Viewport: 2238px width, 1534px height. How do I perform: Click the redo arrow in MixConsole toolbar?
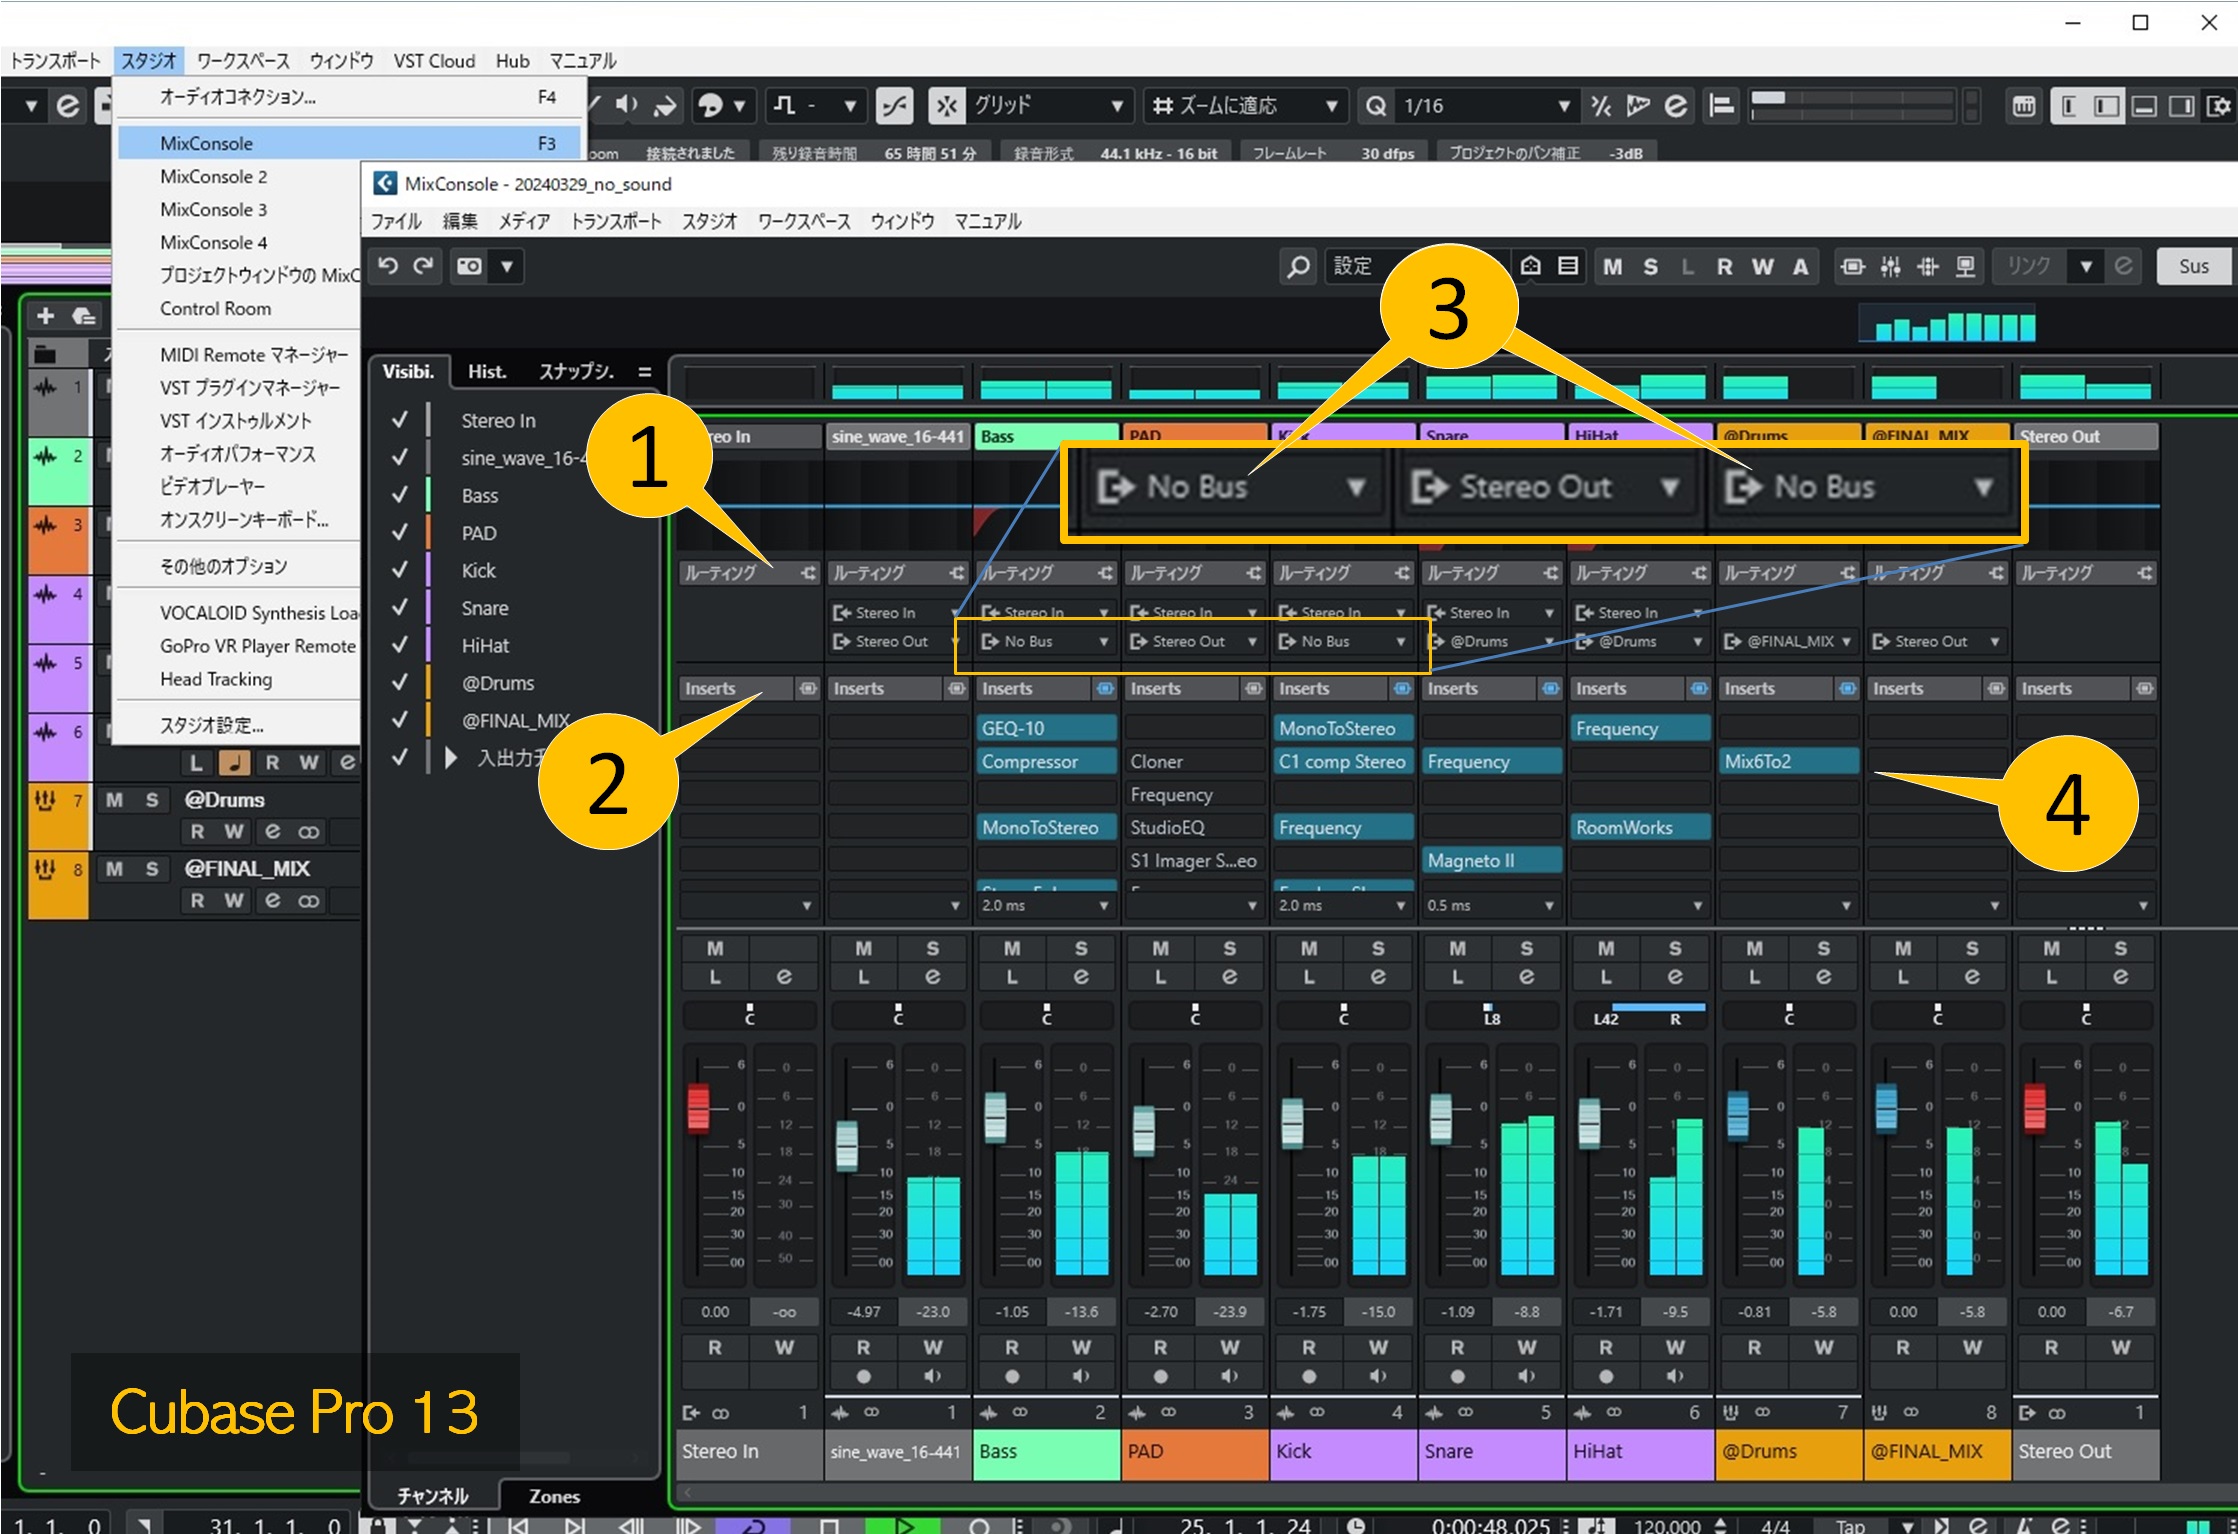click(x=424, y=266)
